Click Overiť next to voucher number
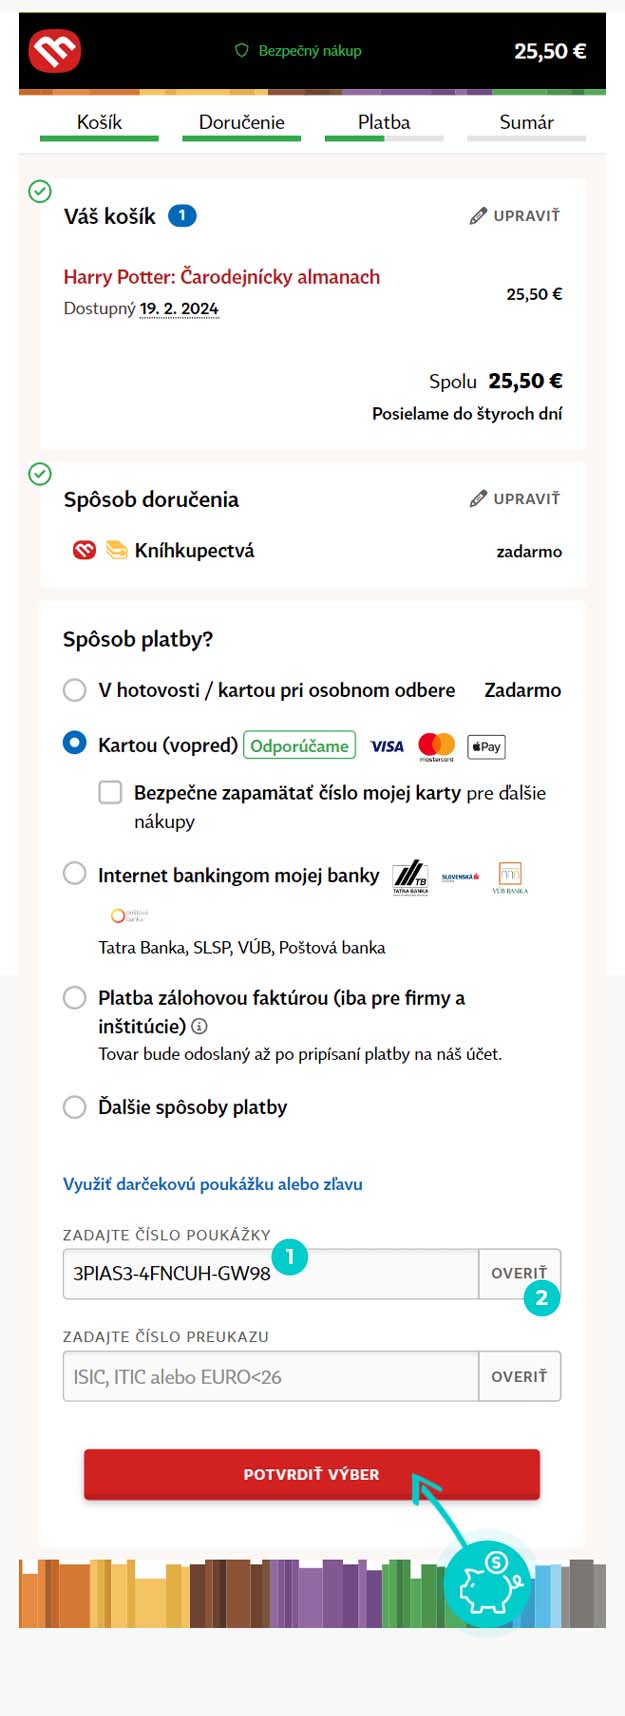Screen dimensions: 625x1716 click(519, 1274)
